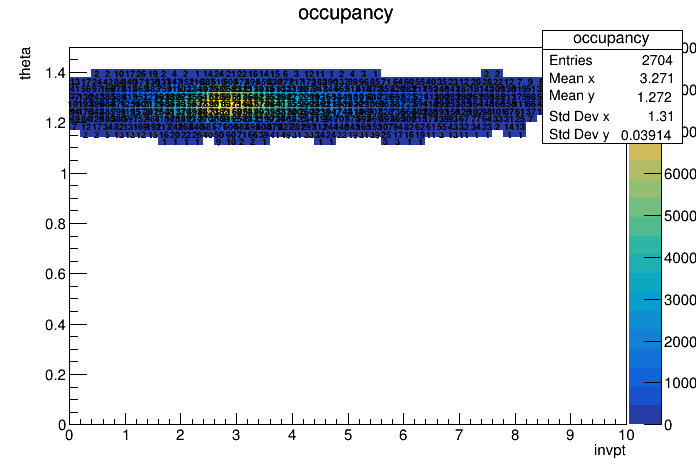Click the y-axis label 0.8

(x=55, y=224)
